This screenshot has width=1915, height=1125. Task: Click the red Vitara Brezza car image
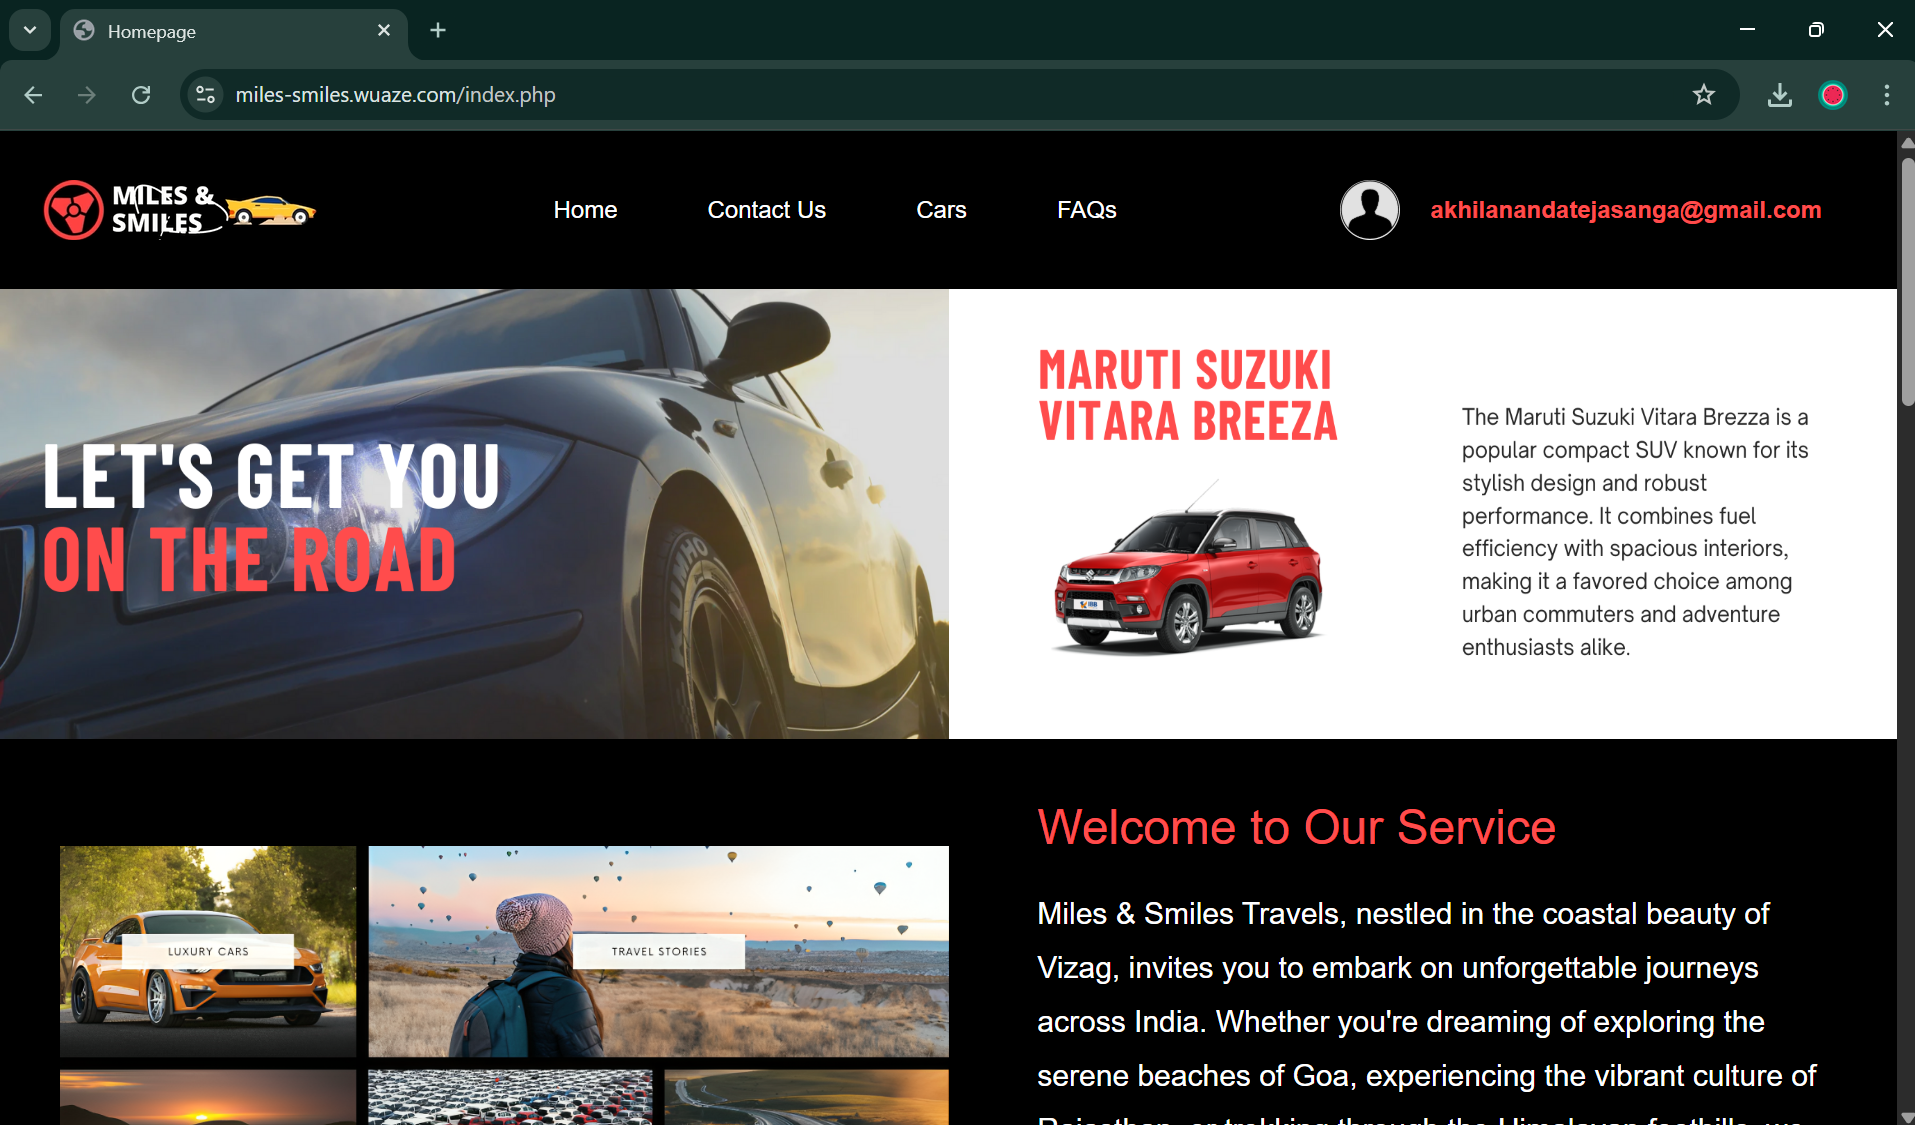coord(1188,567)
